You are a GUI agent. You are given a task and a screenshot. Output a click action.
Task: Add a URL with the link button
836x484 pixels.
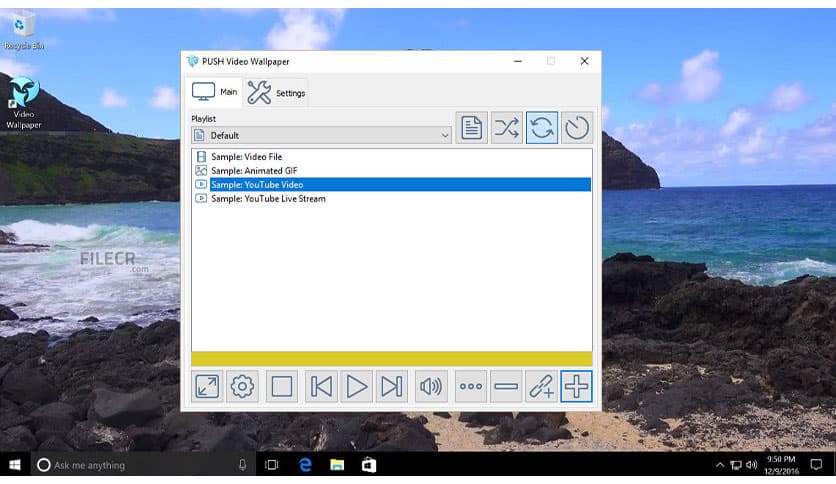(541, 386)
